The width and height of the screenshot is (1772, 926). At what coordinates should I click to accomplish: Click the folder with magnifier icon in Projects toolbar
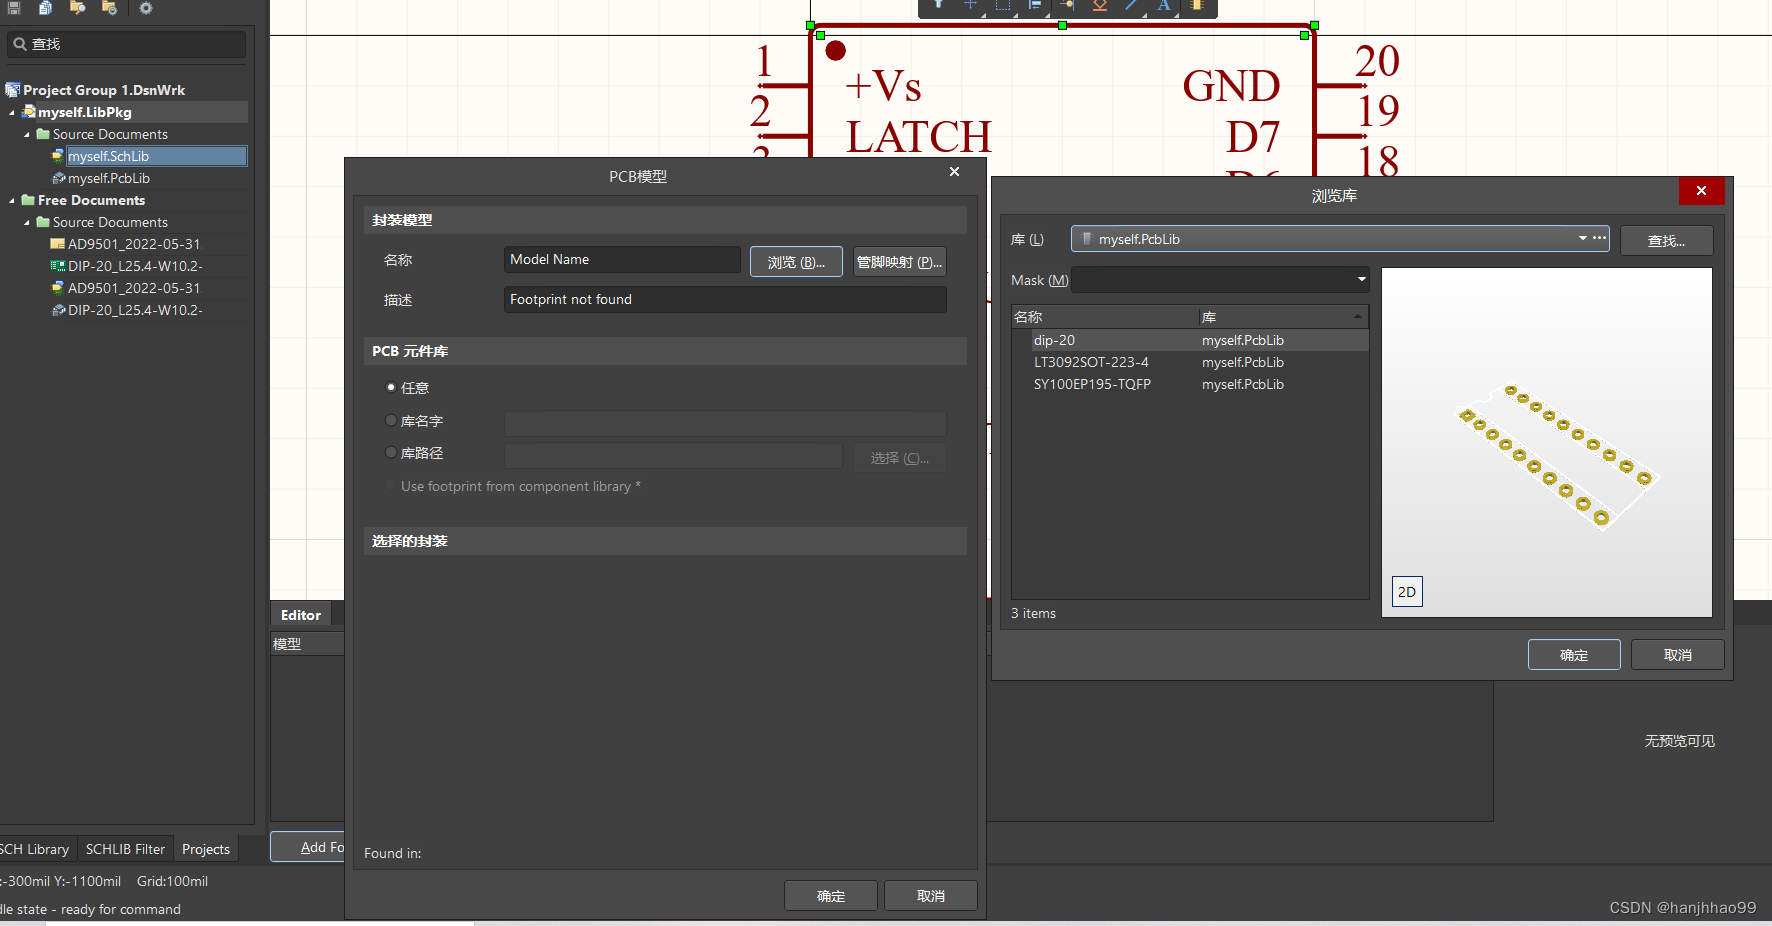(77, 7)
